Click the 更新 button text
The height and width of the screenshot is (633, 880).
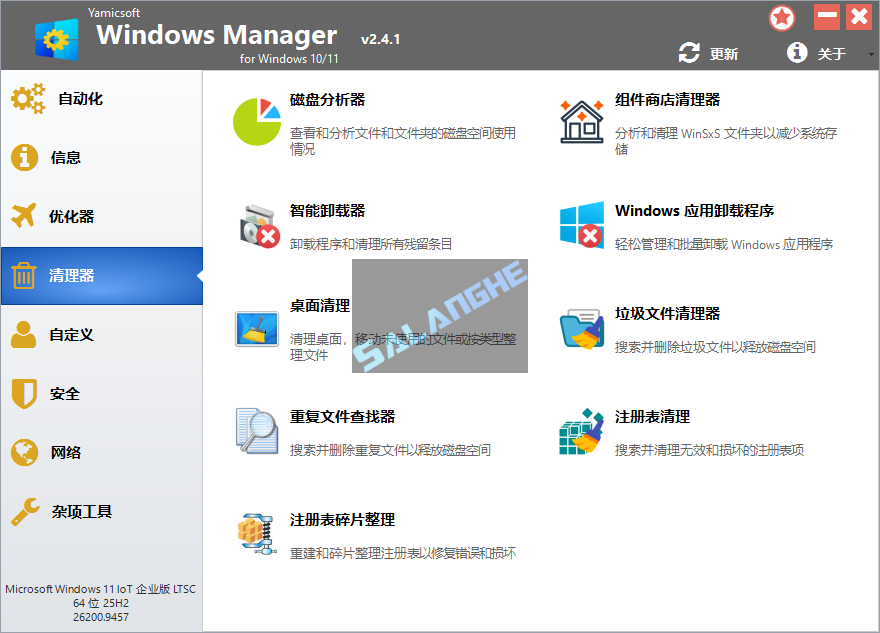coord(724,54)
